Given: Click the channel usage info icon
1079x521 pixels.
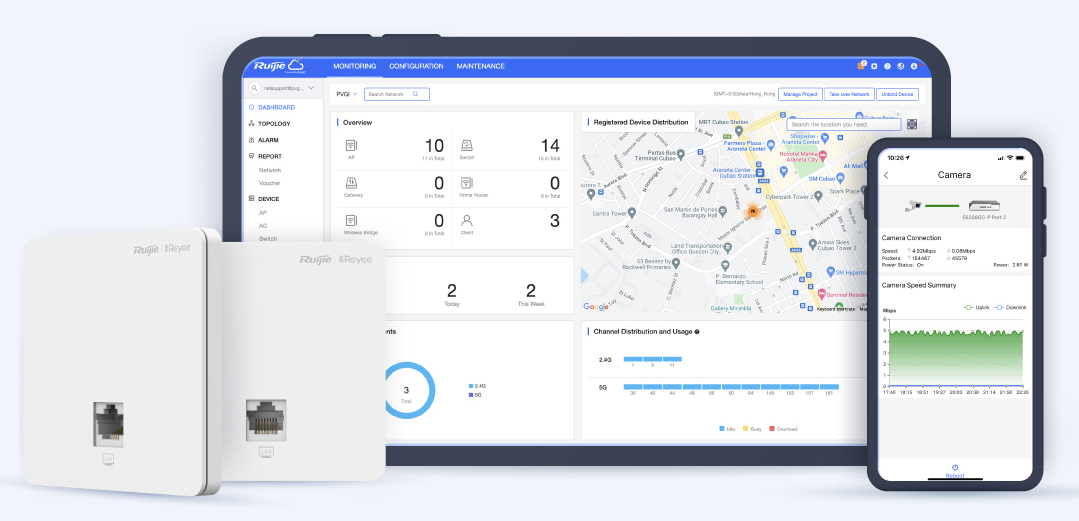Looking at the screenshot, I should pyautogui.click(x=697, y=332).
